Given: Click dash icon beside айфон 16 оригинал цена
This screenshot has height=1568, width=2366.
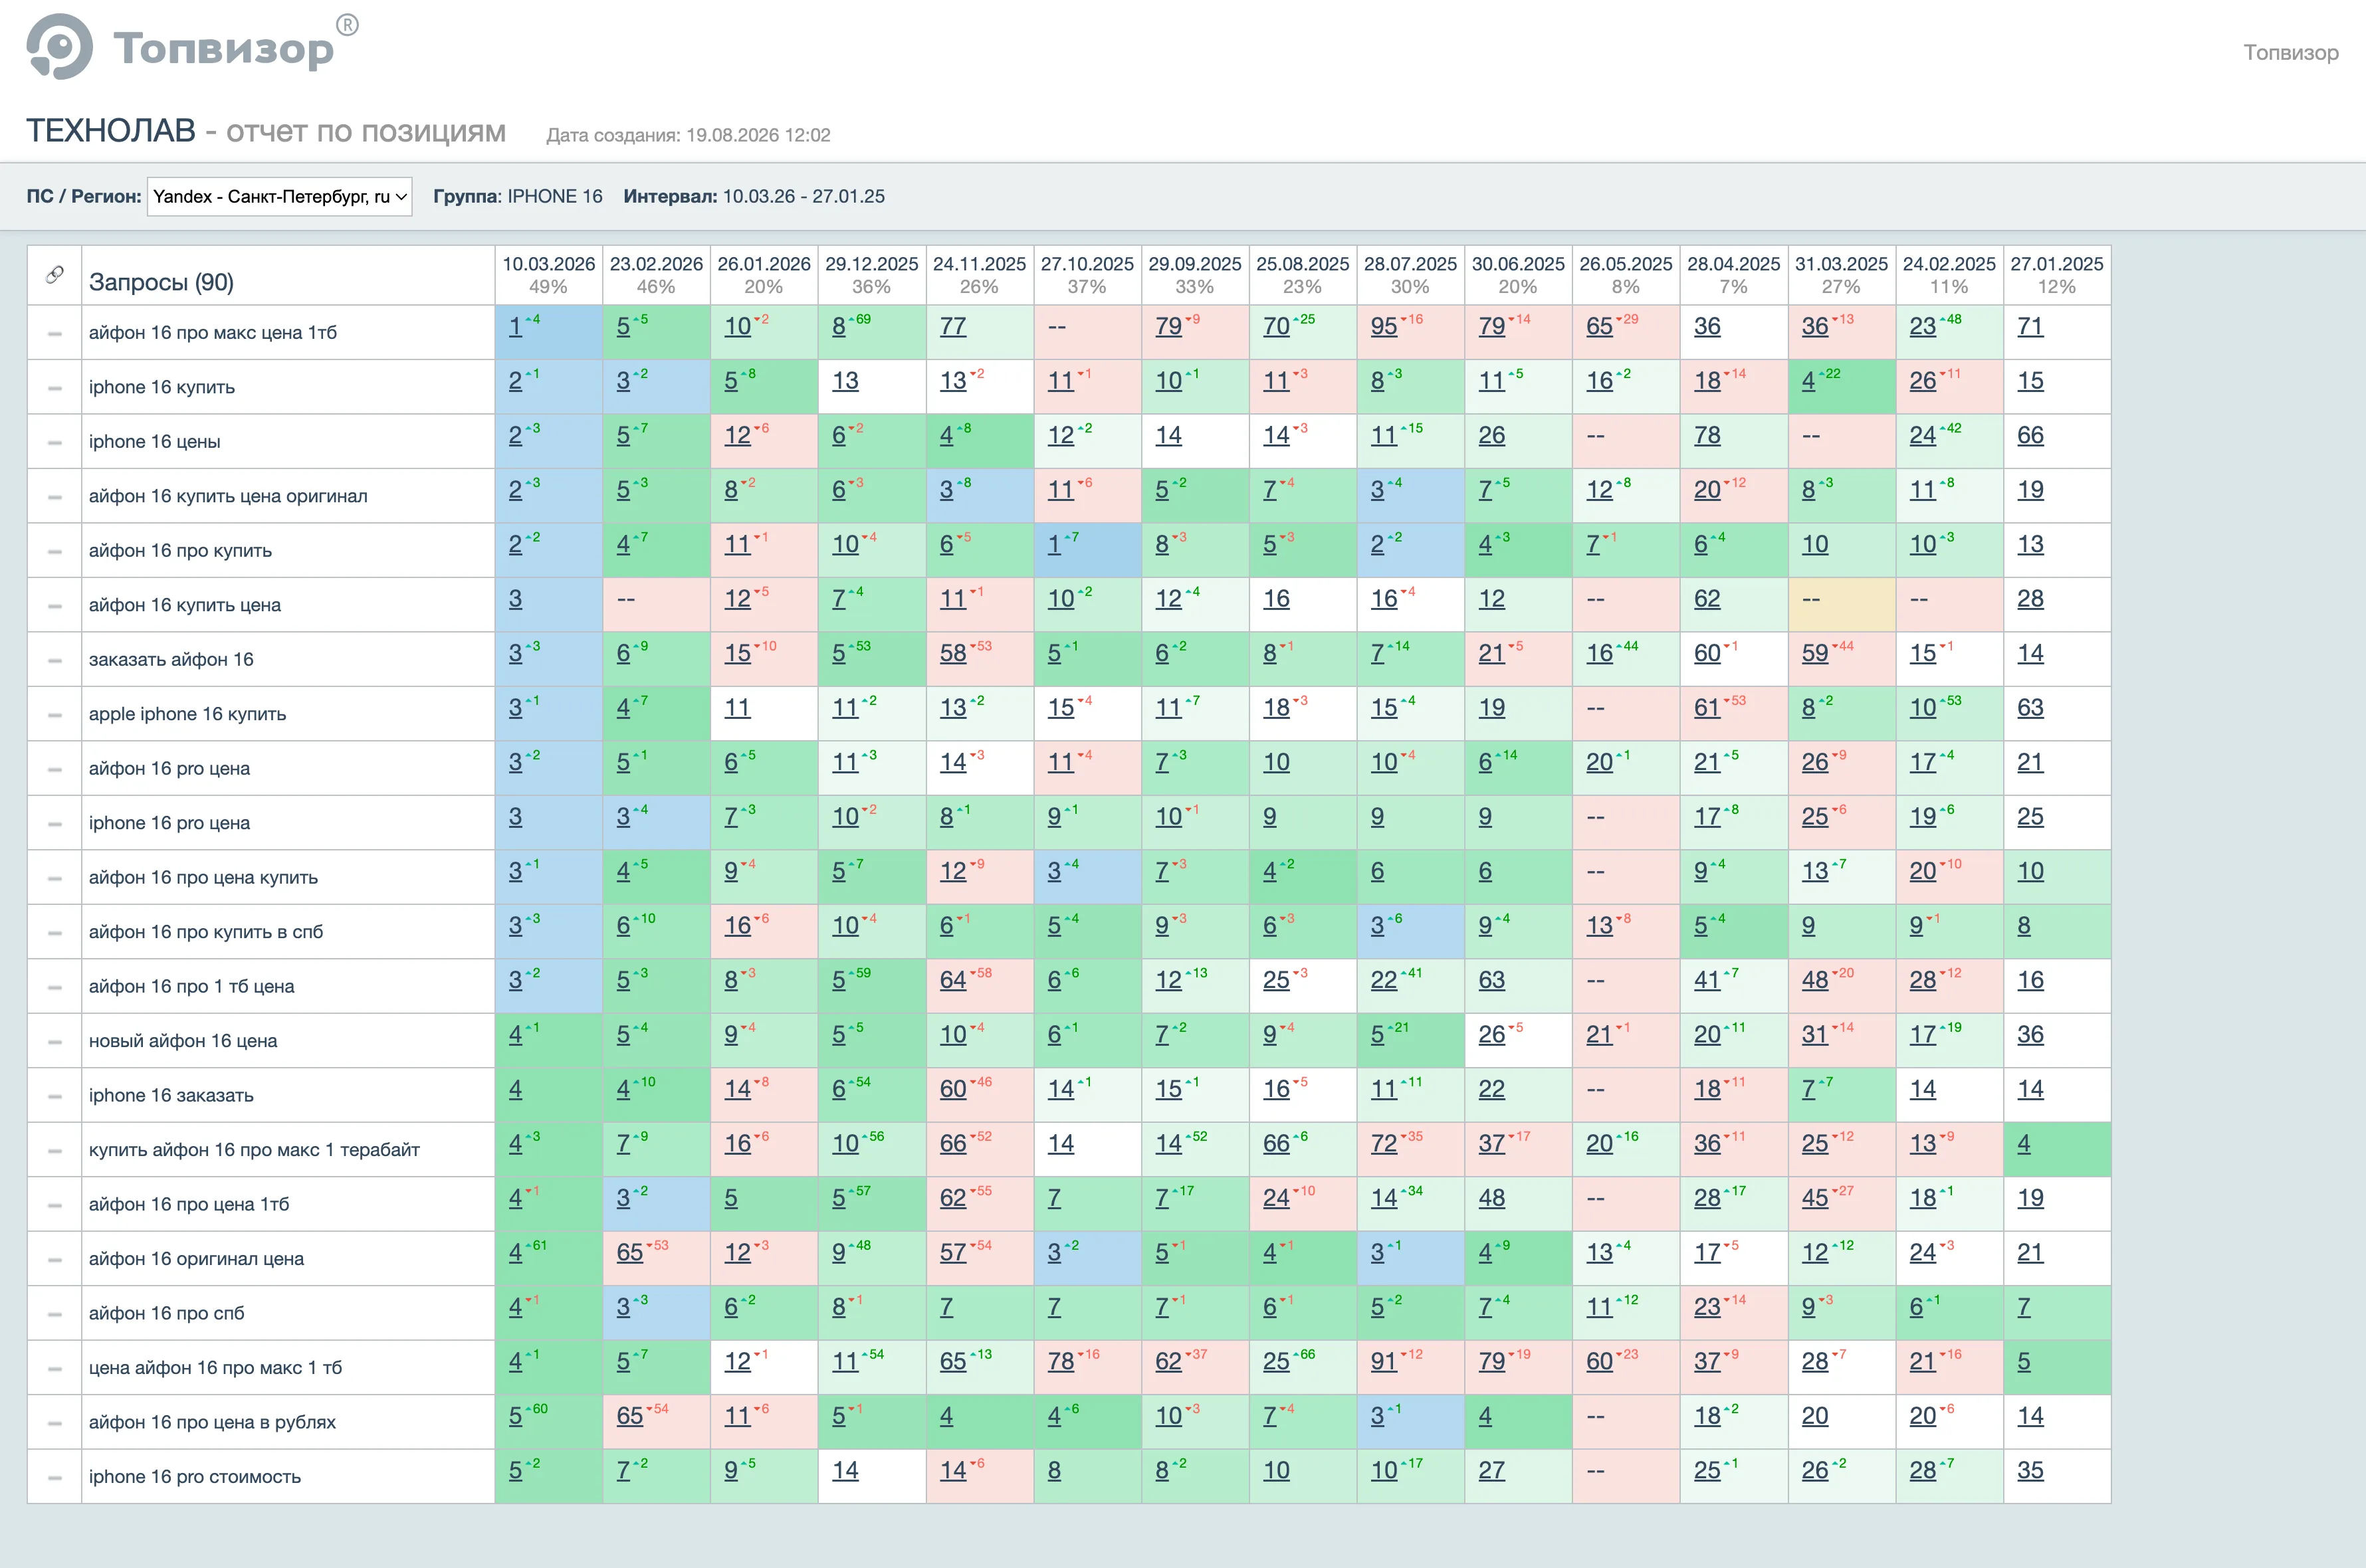Looking at the screenshot, I should pyautogui.click(x=55, y=1260).
